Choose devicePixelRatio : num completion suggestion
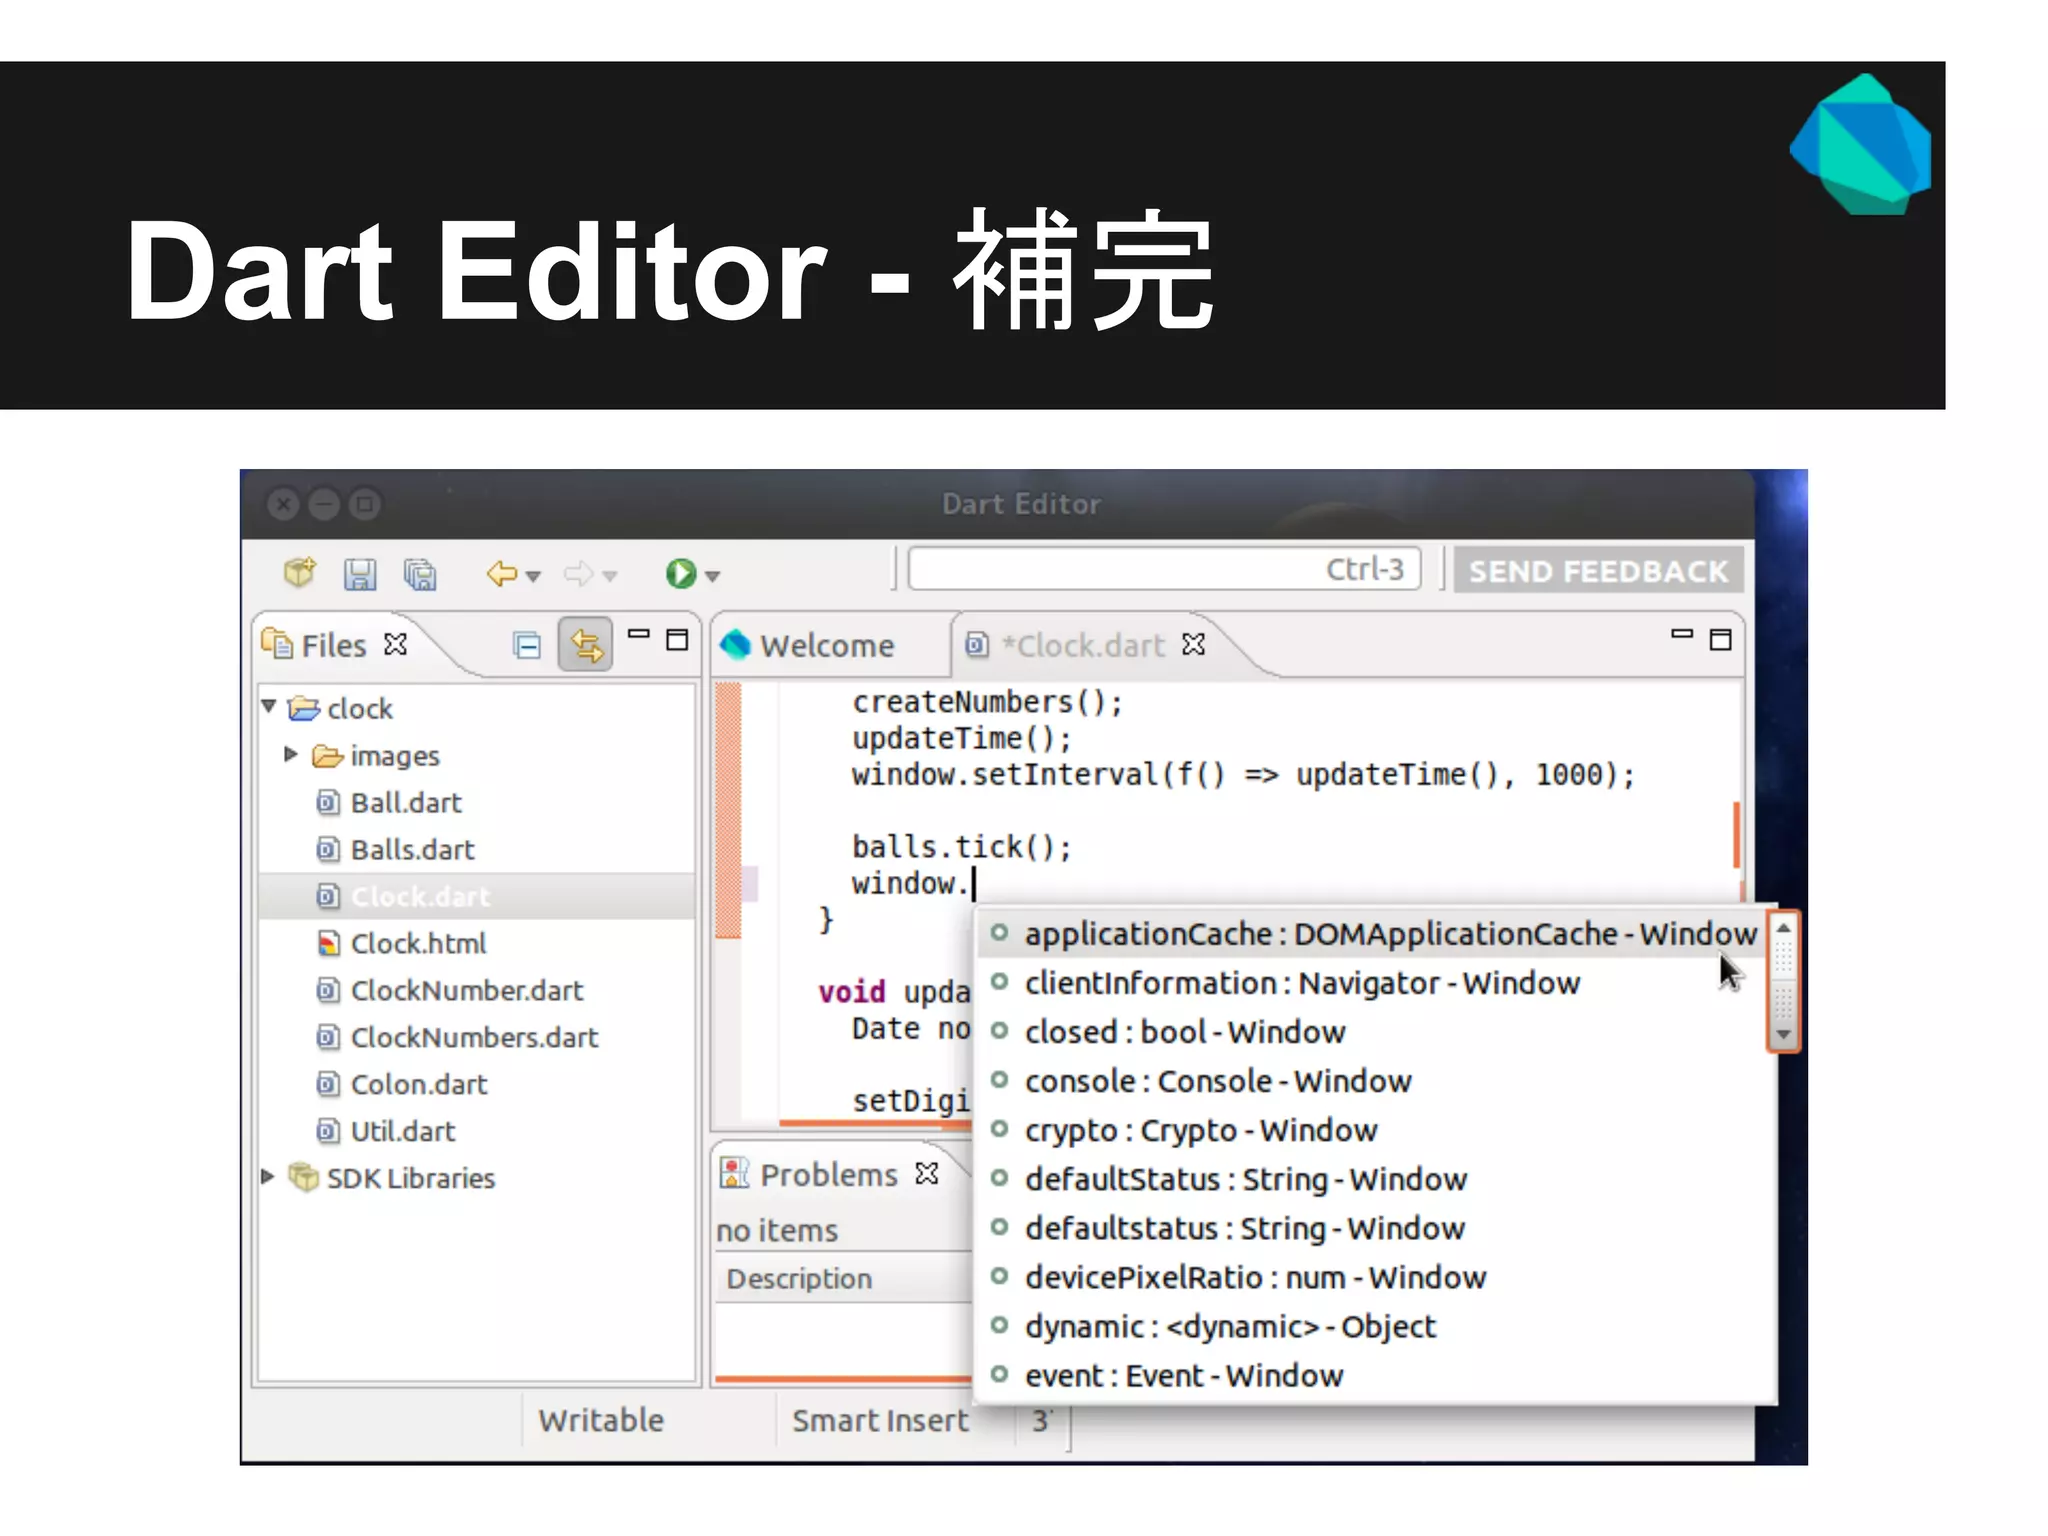The image size is (2048, 1536). (x=1371, y=1277)
